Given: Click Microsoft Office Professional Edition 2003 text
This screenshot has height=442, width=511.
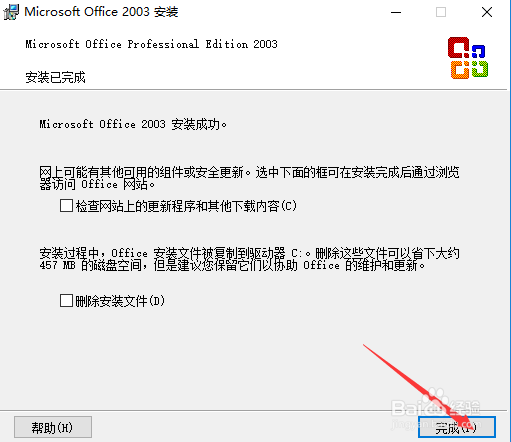Looking at the screenshot, I should pyautogui.click(x=151, y=44).
